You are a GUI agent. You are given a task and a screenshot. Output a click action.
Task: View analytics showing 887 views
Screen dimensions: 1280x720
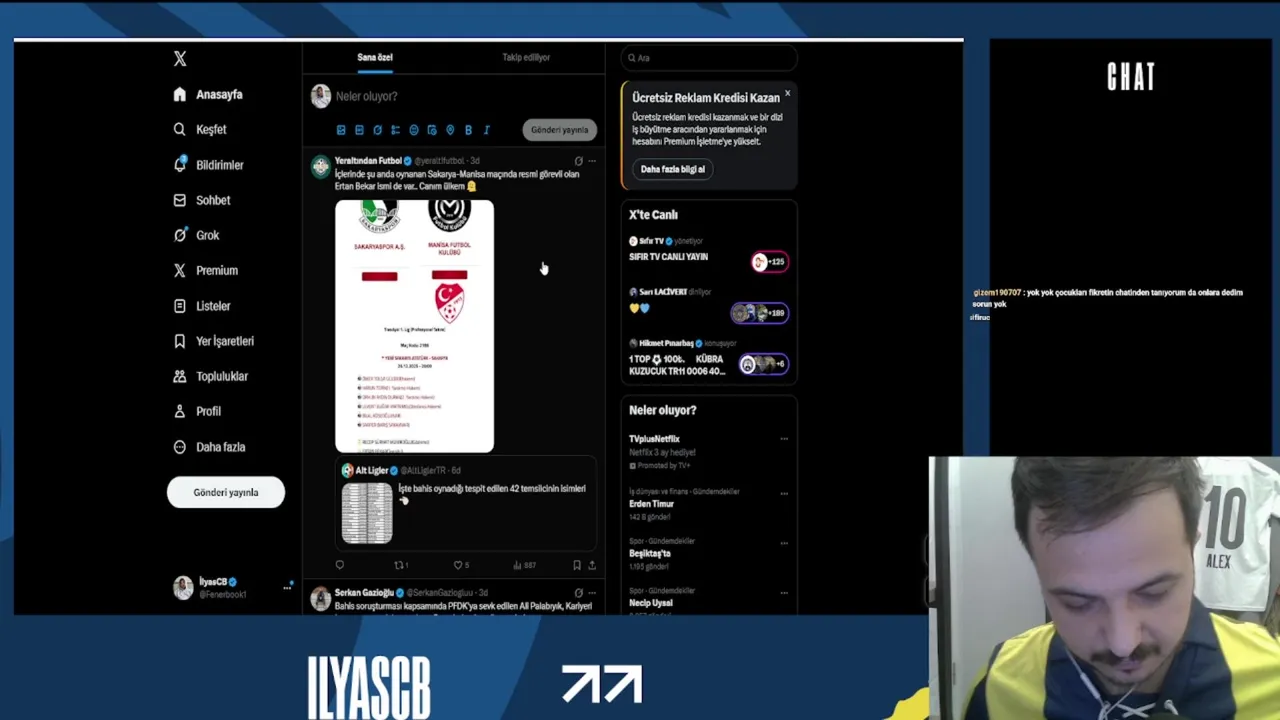tap(525, 565)
